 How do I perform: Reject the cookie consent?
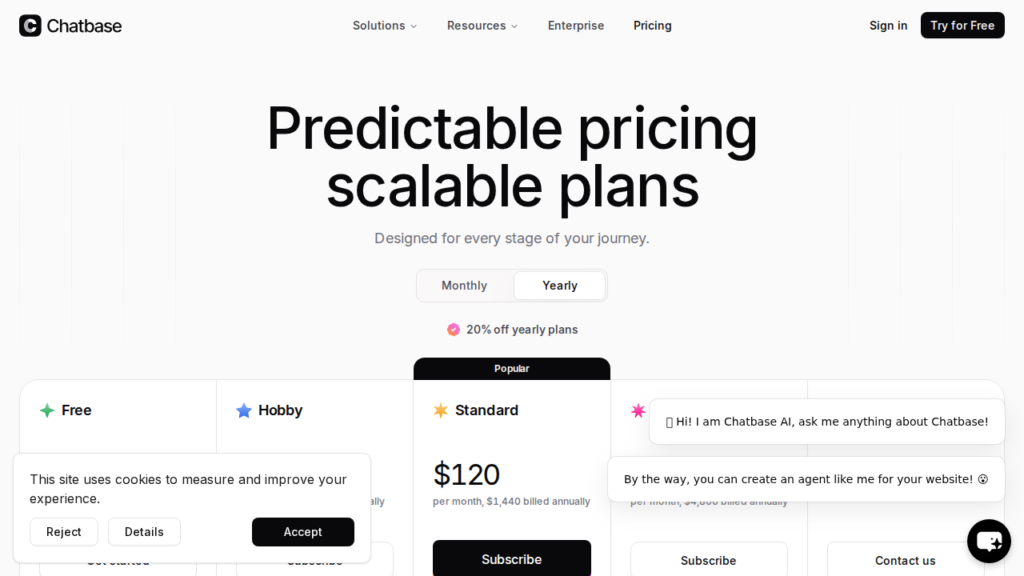click(x=64, y=532)
